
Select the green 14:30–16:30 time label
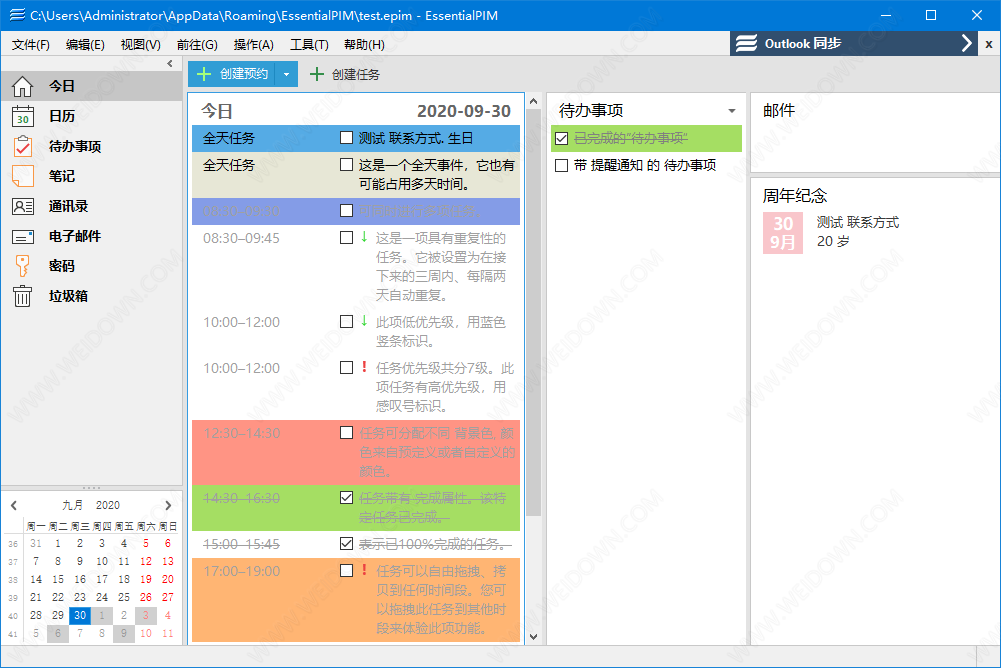point(241,498)
